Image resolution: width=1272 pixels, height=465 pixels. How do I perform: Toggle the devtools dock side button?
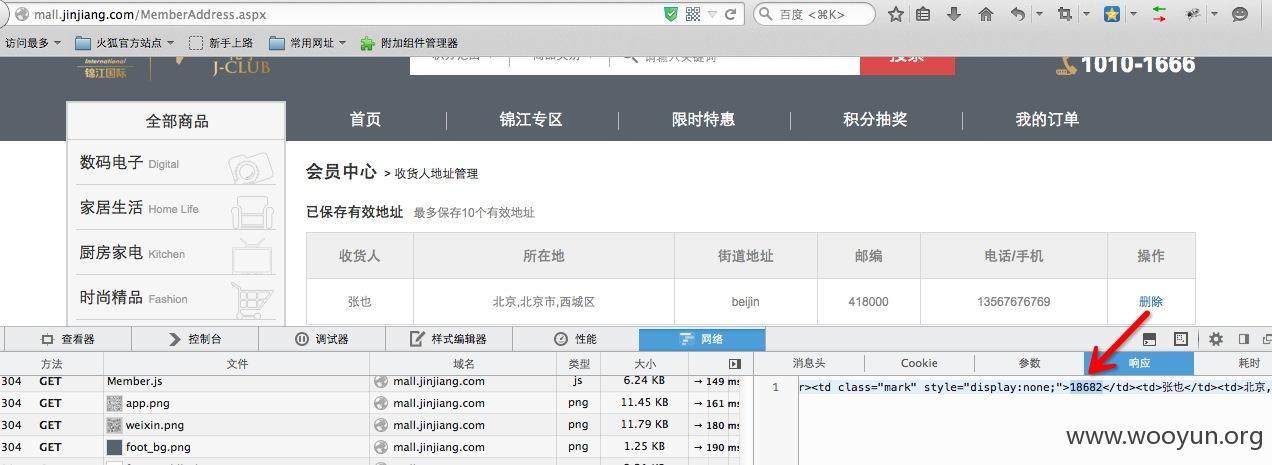click(1244, 339)
